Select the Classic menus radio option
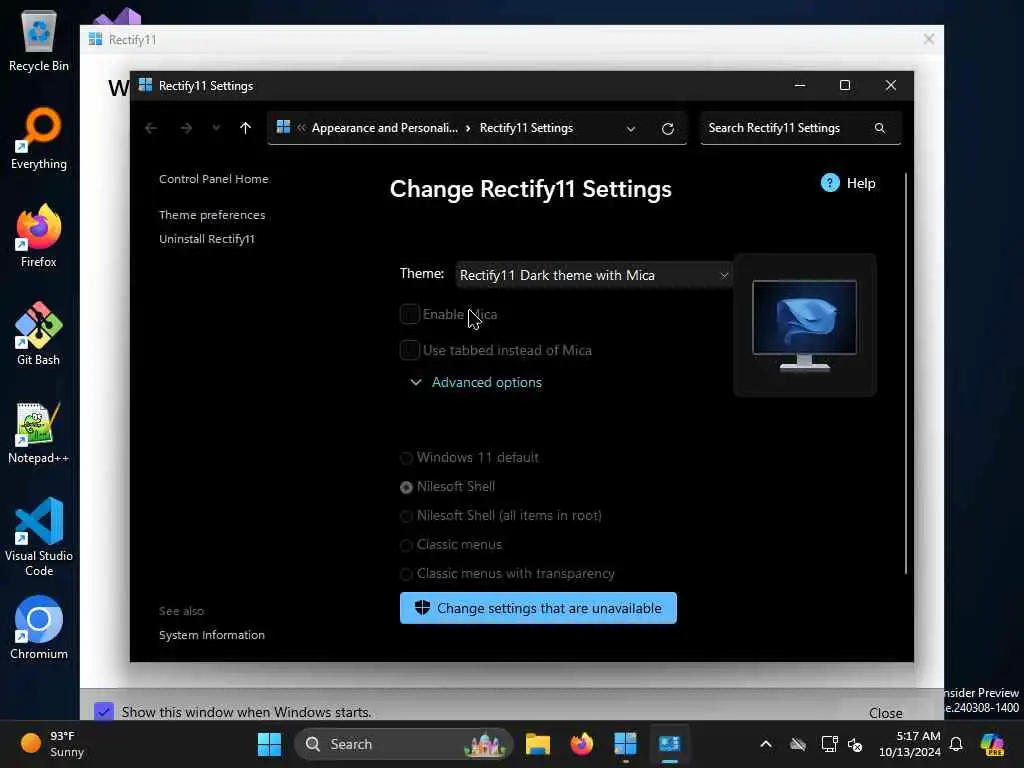Screen dimensions: 1024x768 406,545
